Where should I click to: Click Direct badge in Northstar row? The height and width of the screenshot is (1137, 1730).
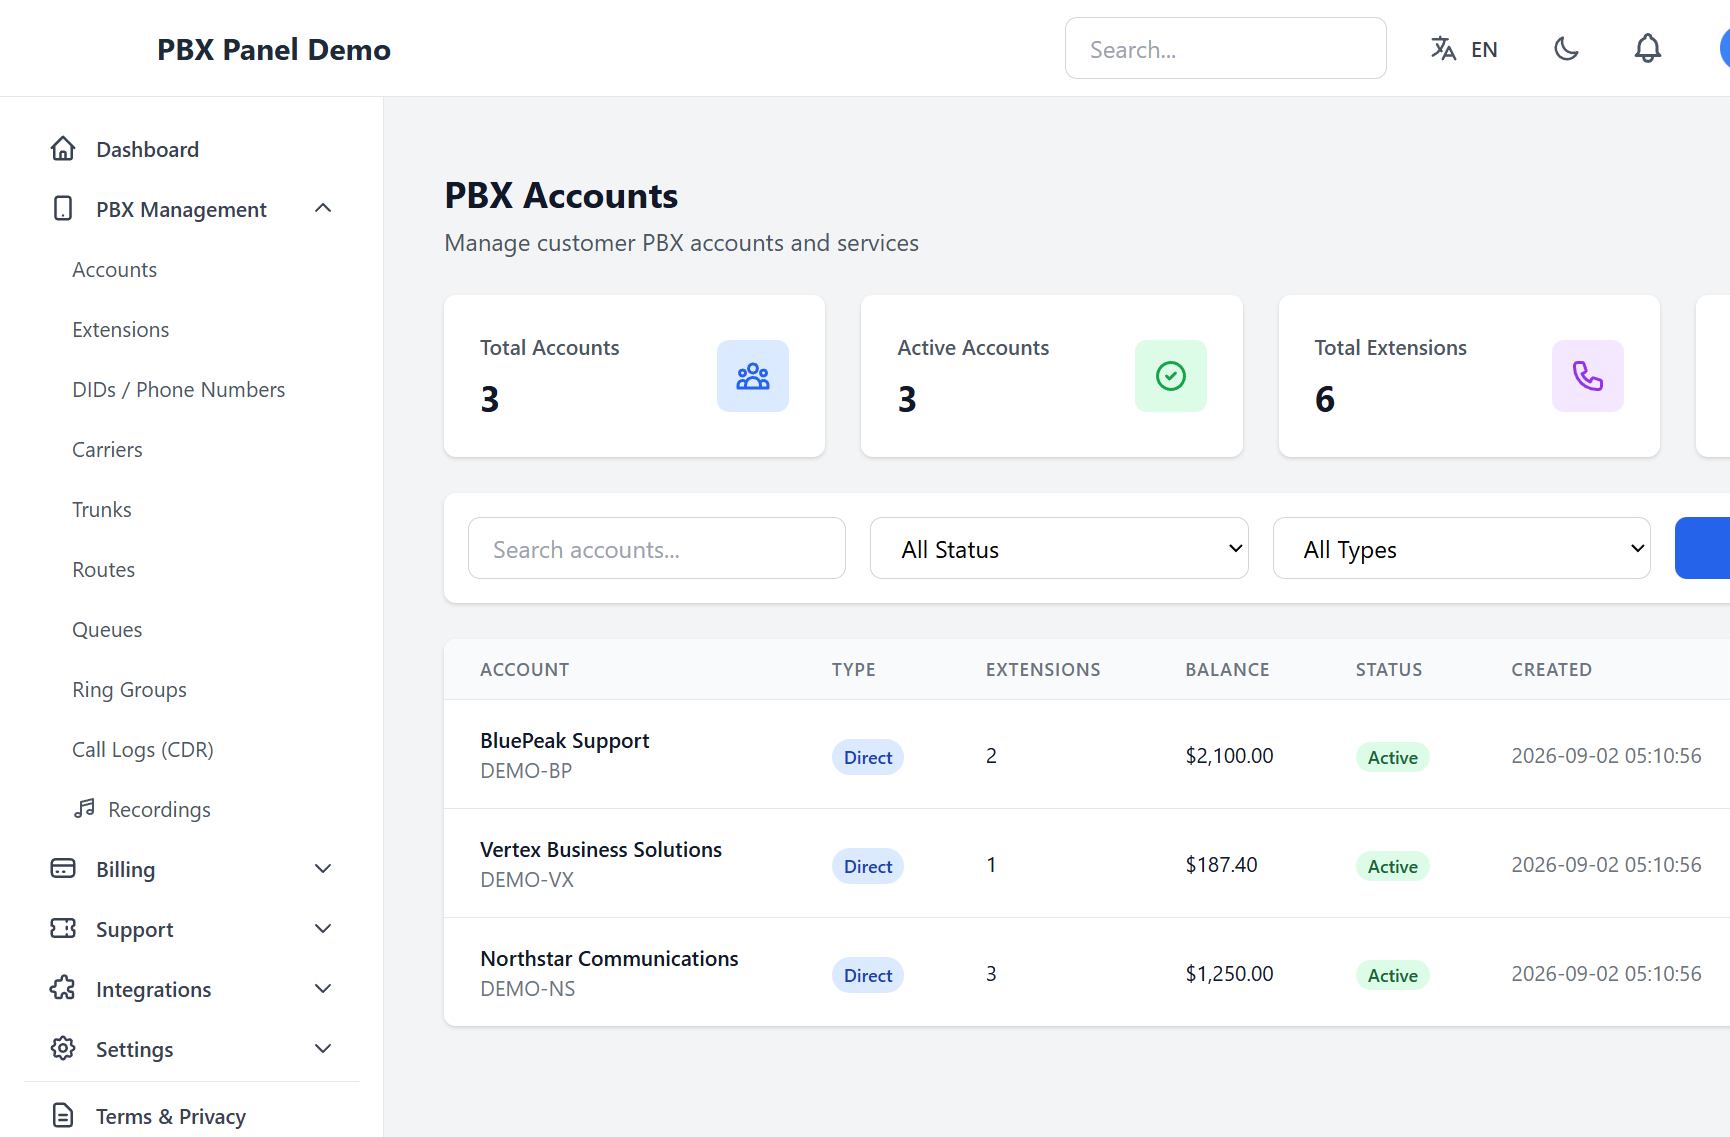pyautogui.click(x=868, y=975)
